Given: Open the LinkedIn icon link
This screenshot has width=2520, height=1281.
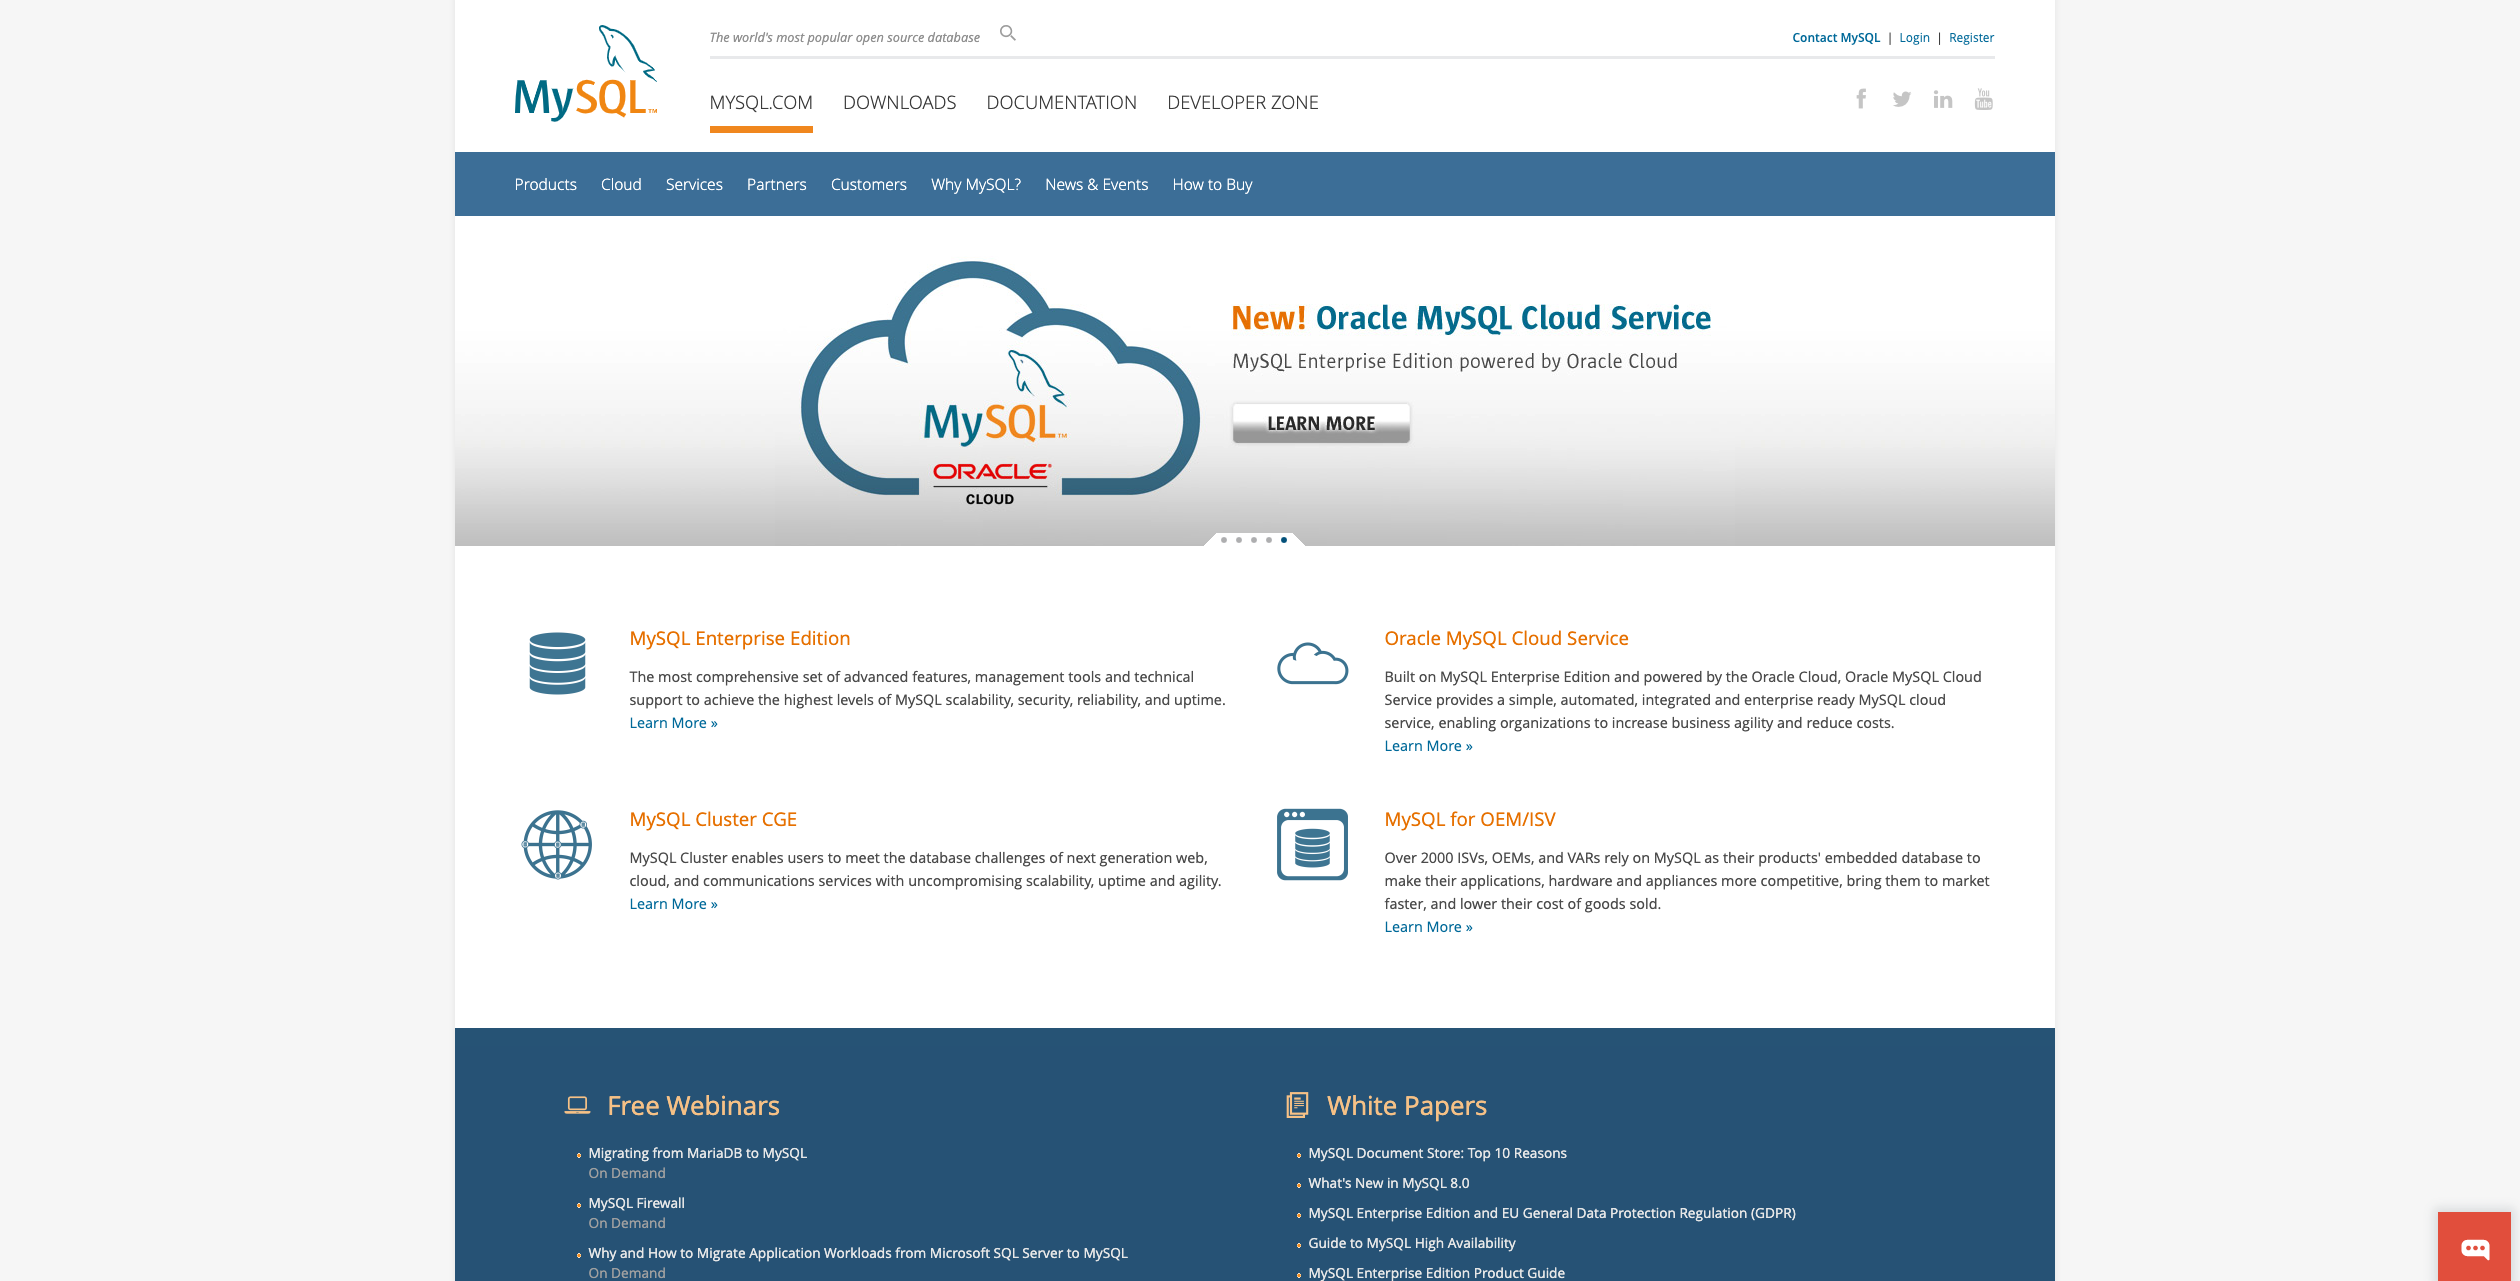Looking at the screenshot, I should coord(1942,99).
